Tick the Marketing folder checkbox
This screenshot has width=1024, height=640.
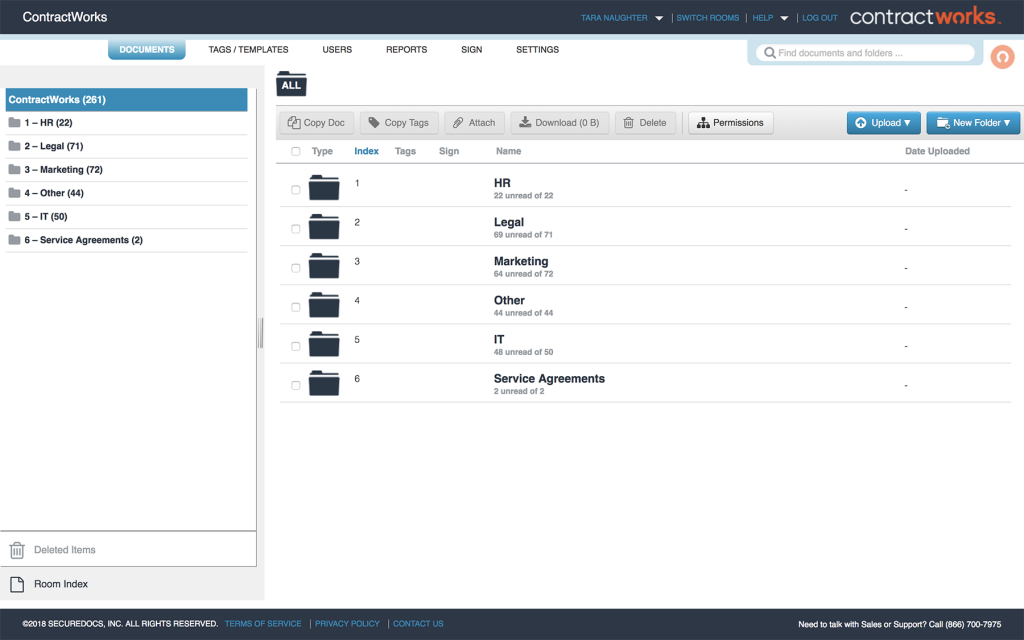[295, 268]
